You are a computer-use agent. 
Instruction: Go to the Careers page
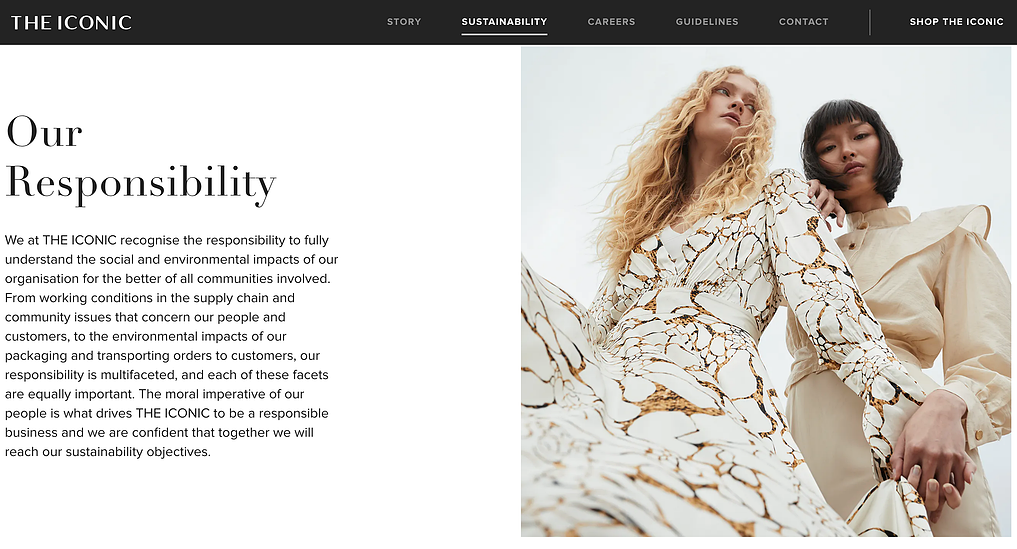click(x=611, y=21)
